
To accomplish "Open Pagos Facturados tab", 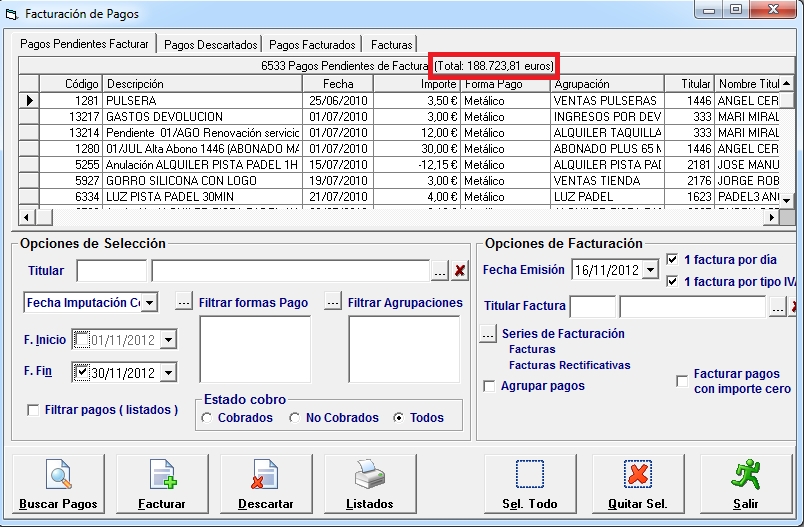I will pyautogui.click(x=312, y=45).
